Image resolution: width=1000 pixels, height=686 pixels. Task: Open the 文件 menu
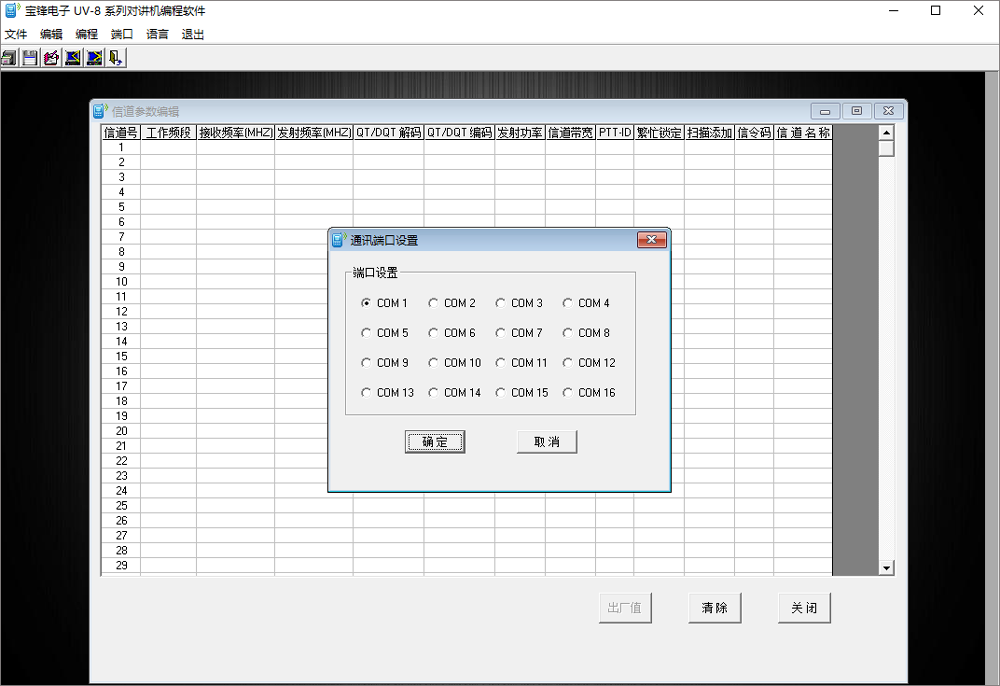(x=16, y=34)
